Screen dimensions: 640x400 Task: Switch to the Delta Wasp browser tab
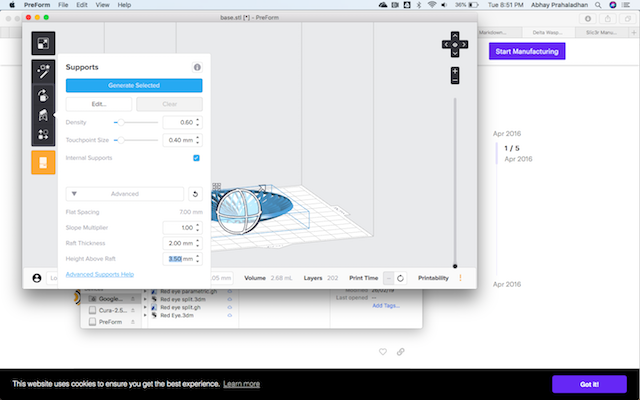pyautogui.click(x=548, y=32)
